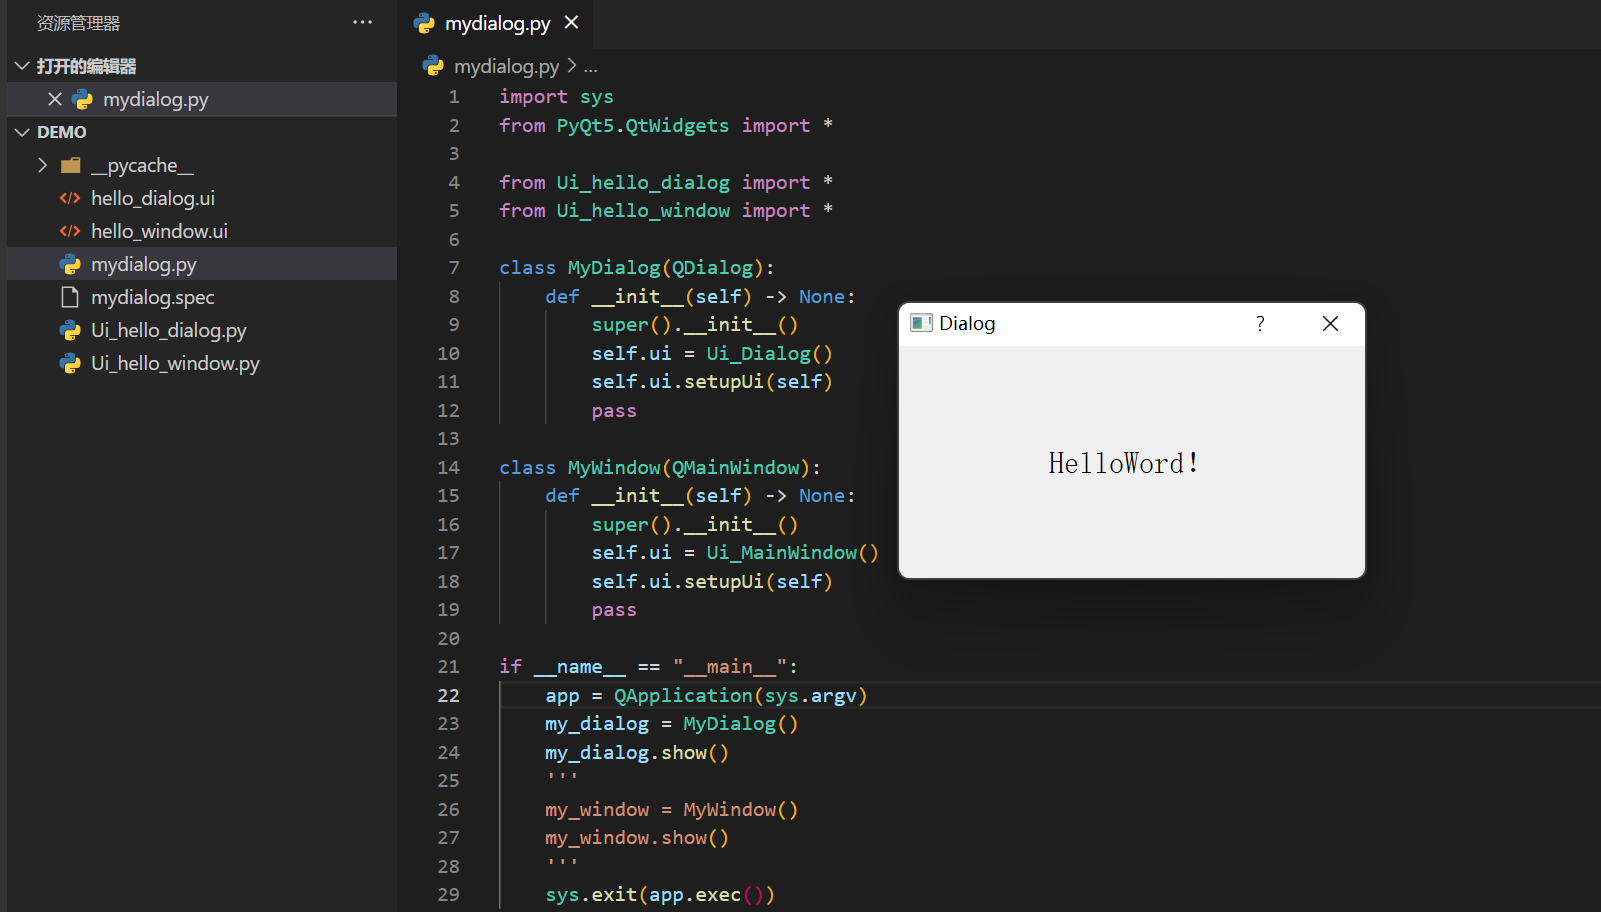Expand the __pycache__ folder chevron
Viewport: 1601px width, 912px height.
[42, 165]
